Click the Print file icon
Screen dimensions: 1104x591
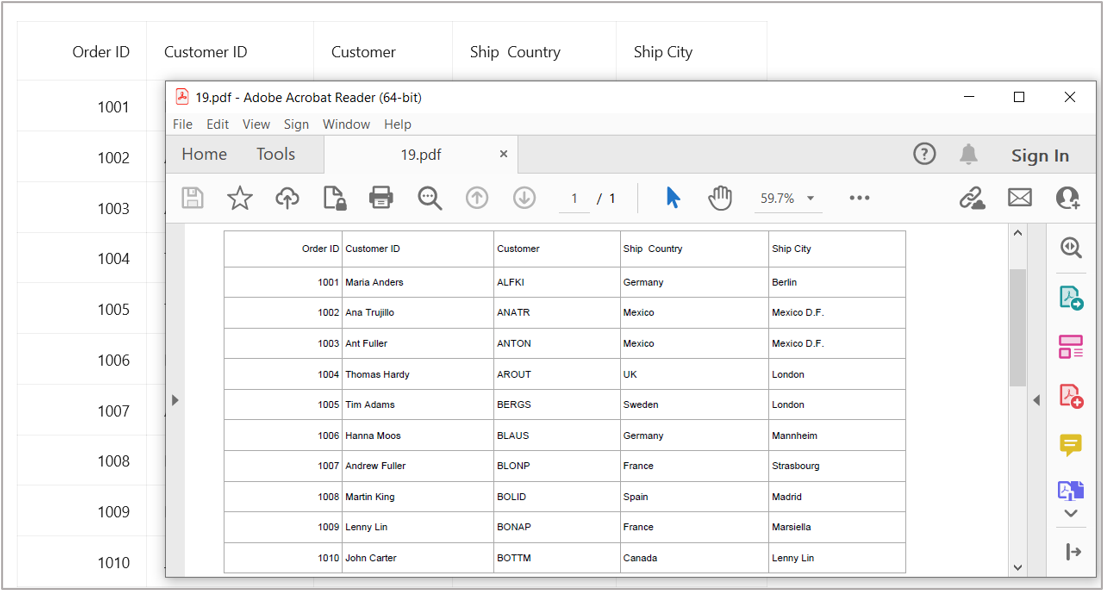(x=381, y=198)
